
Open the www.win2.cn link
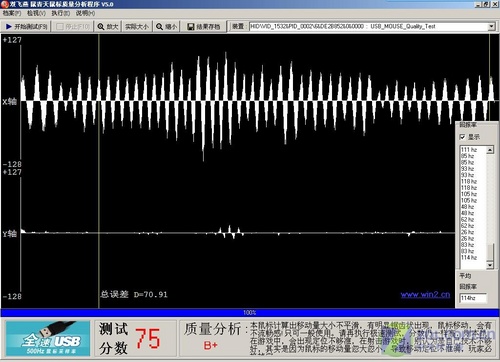point(425,294)
